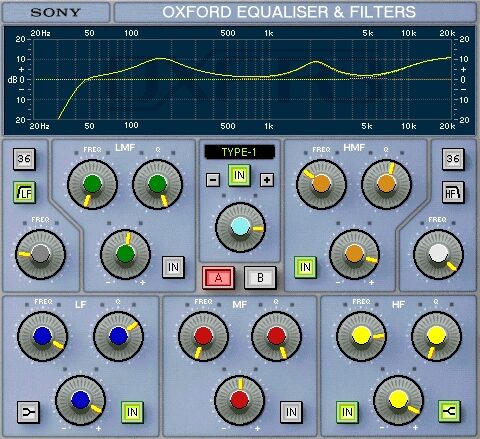Click the gray low-cut filter FREQ knob
This screenshot has width=480, height=439.
tap(40, 254)
